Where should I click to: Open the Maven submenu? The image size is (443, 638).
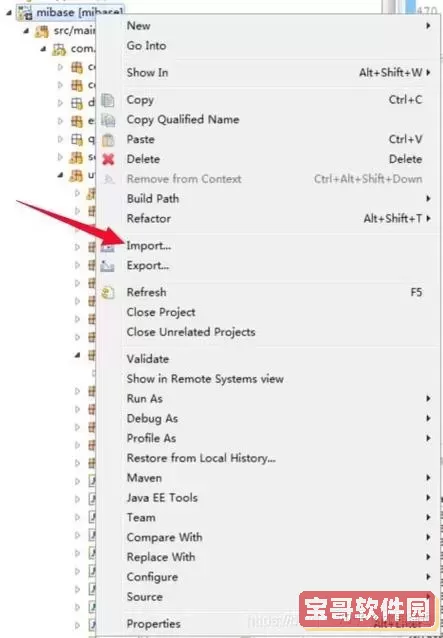268,478
